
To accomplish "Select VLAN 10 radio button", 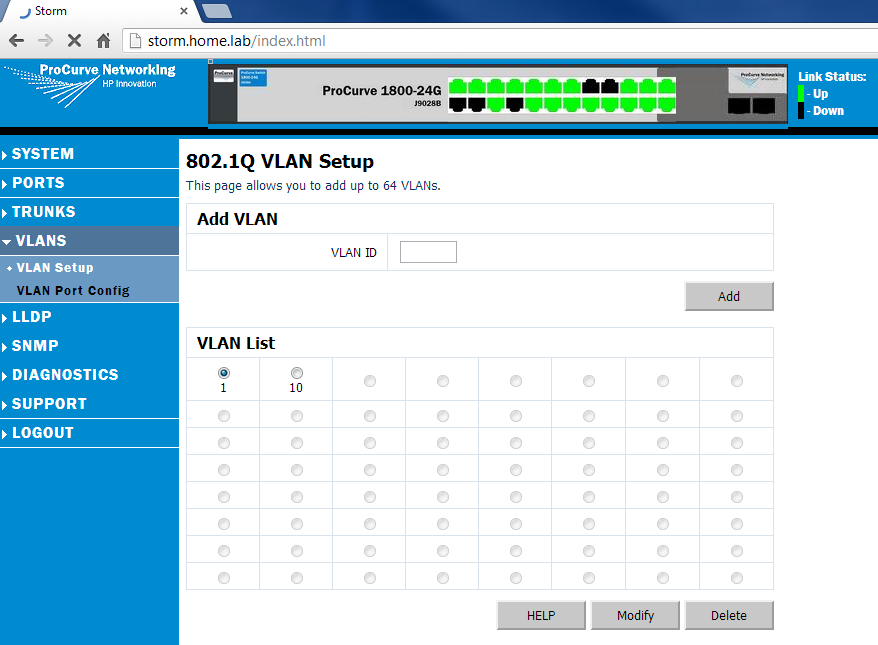I will click(x=296, y=373).
